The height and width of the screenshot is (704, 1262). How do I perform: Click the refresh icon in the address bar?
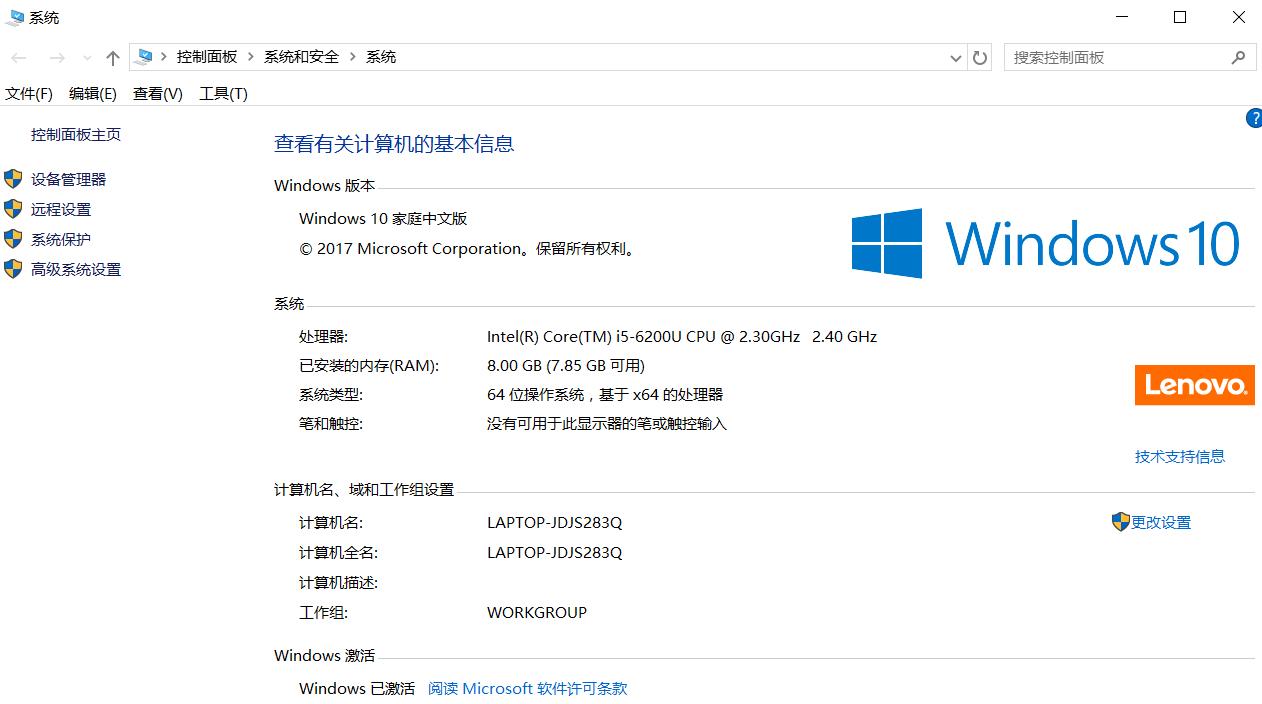[979, 57]
